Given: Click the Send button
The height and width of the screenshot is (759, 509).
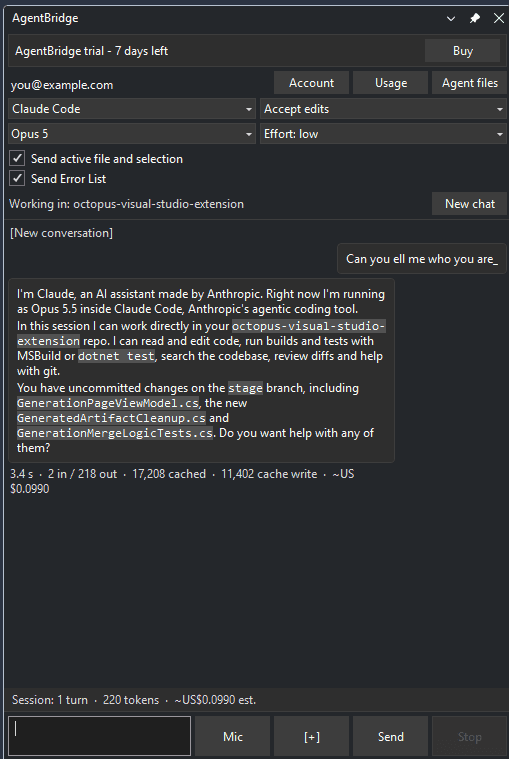Looking at the screenshot, I should pyautogui.click(x=390, y=737).
